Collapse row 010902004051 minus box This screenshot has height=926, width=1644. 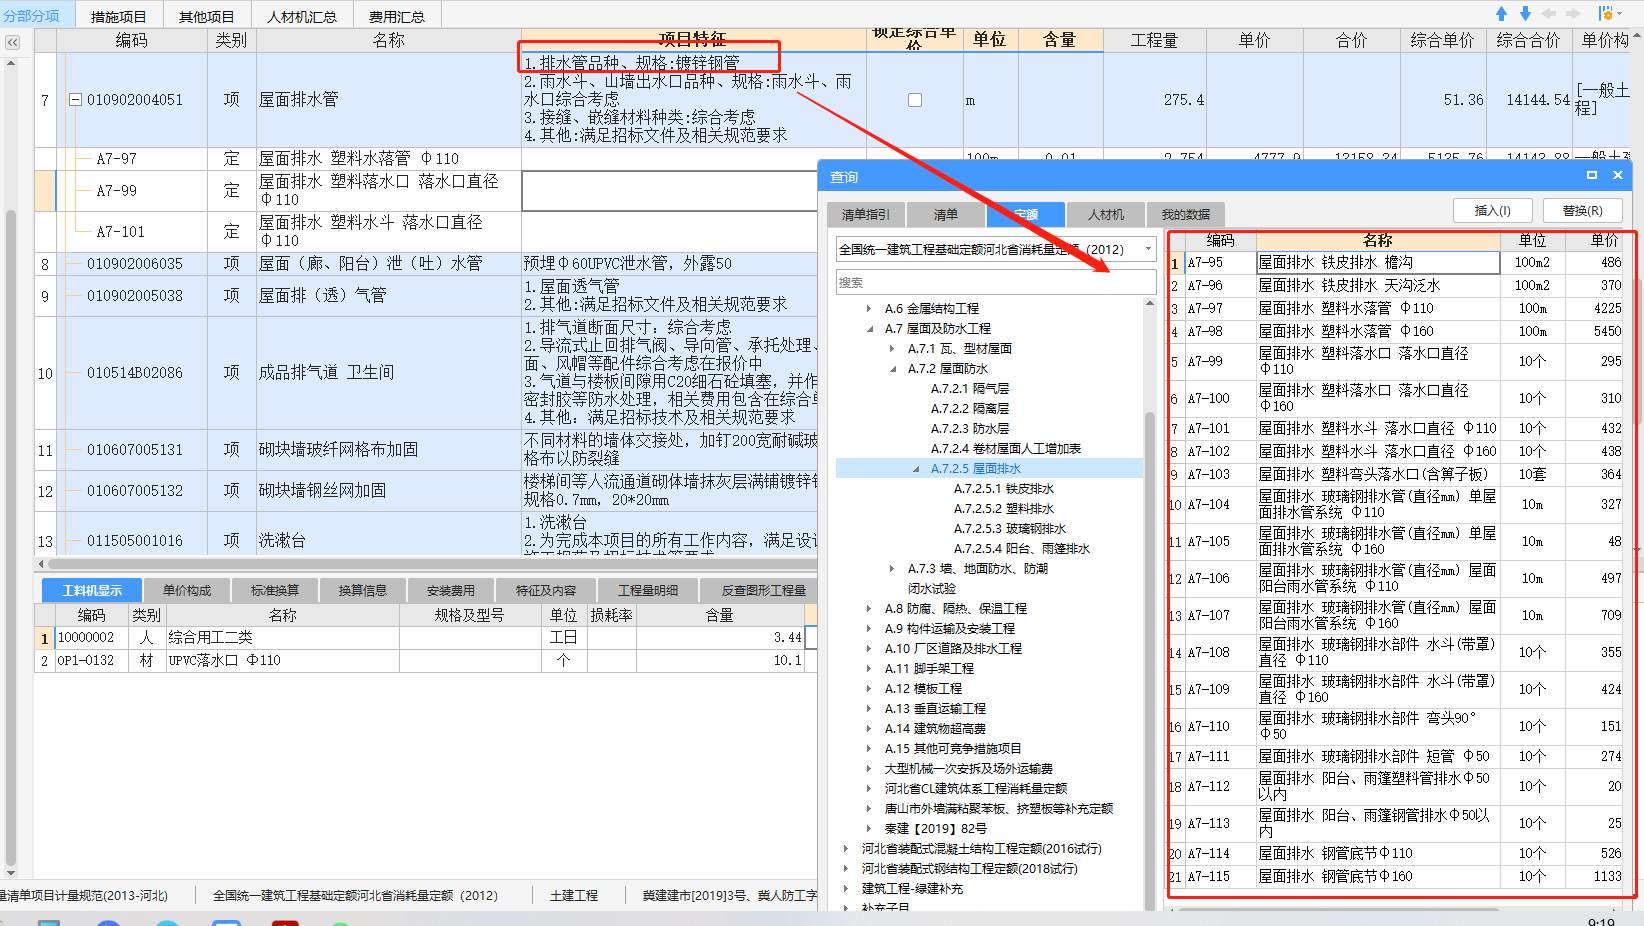(75, 100)
